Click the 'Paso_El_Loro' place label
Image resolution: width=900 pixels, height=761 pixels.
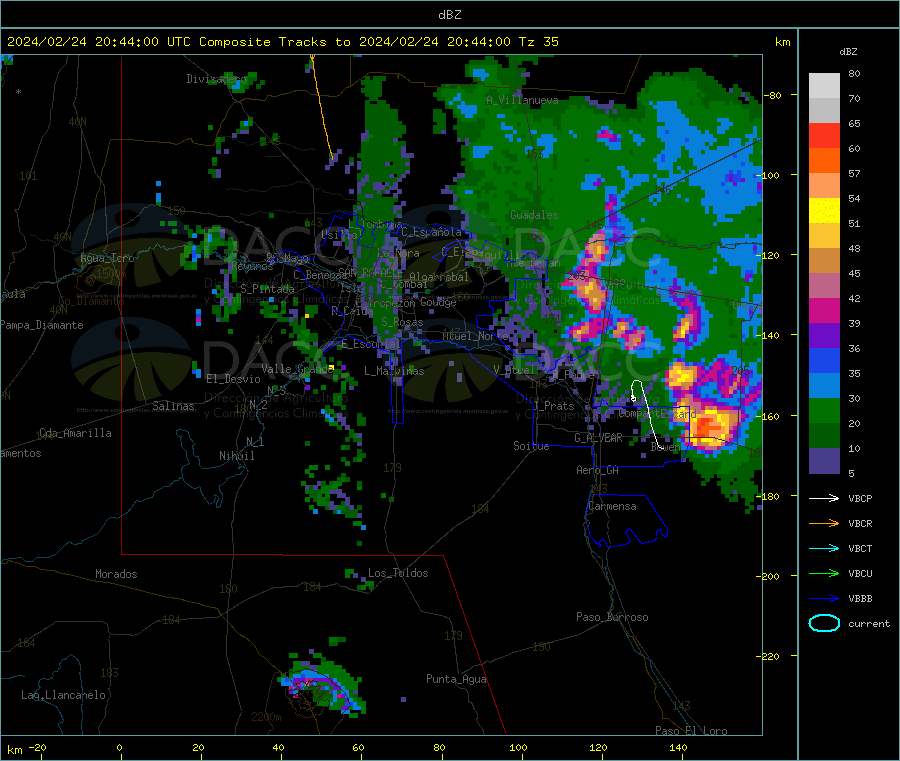click(692, 731)
